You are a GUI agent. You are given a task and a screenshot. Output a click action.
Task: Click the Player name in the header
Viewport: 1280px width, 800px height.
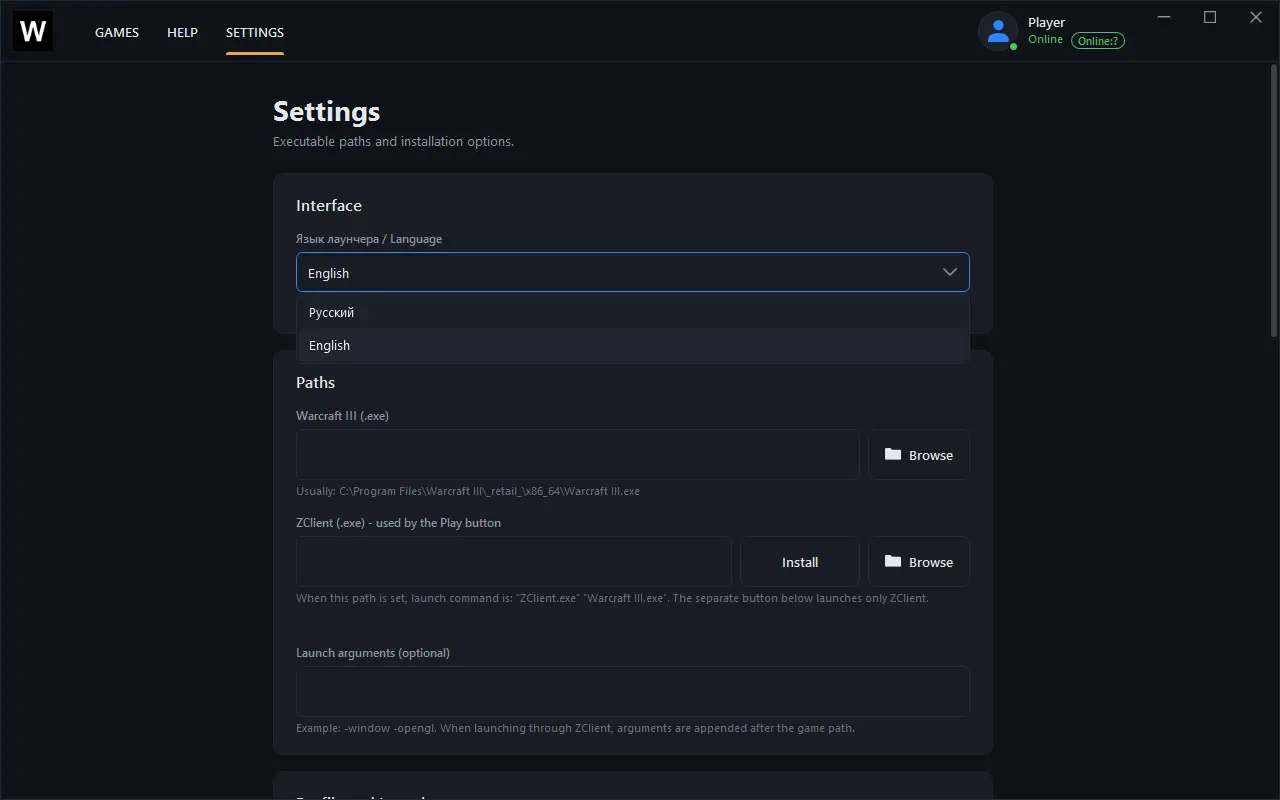1047,22
